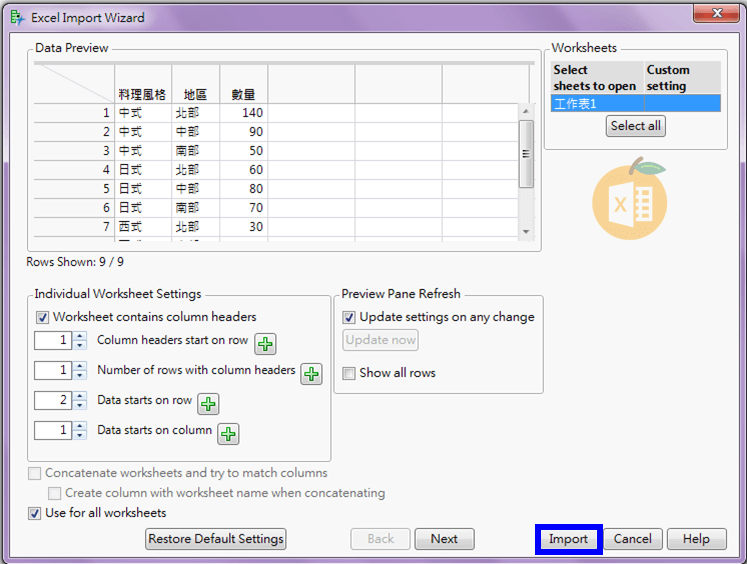Click the cell with value 60
The width and height of the screenshot is (747, 564).
coord(243,170)
